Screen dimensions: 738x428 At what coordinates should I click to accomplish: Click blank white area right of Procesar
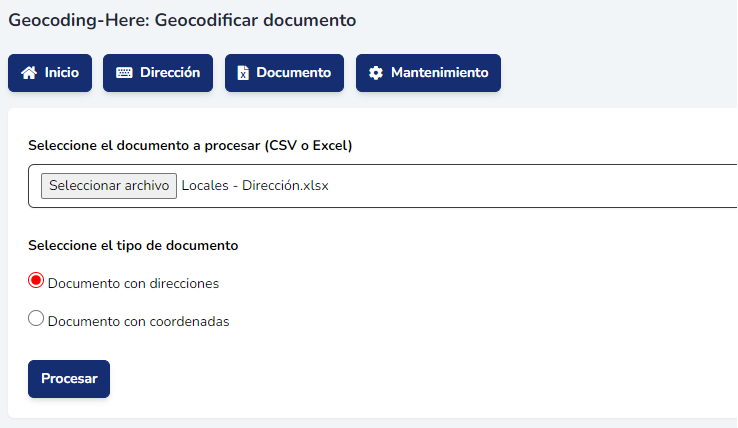coord(400,379)
